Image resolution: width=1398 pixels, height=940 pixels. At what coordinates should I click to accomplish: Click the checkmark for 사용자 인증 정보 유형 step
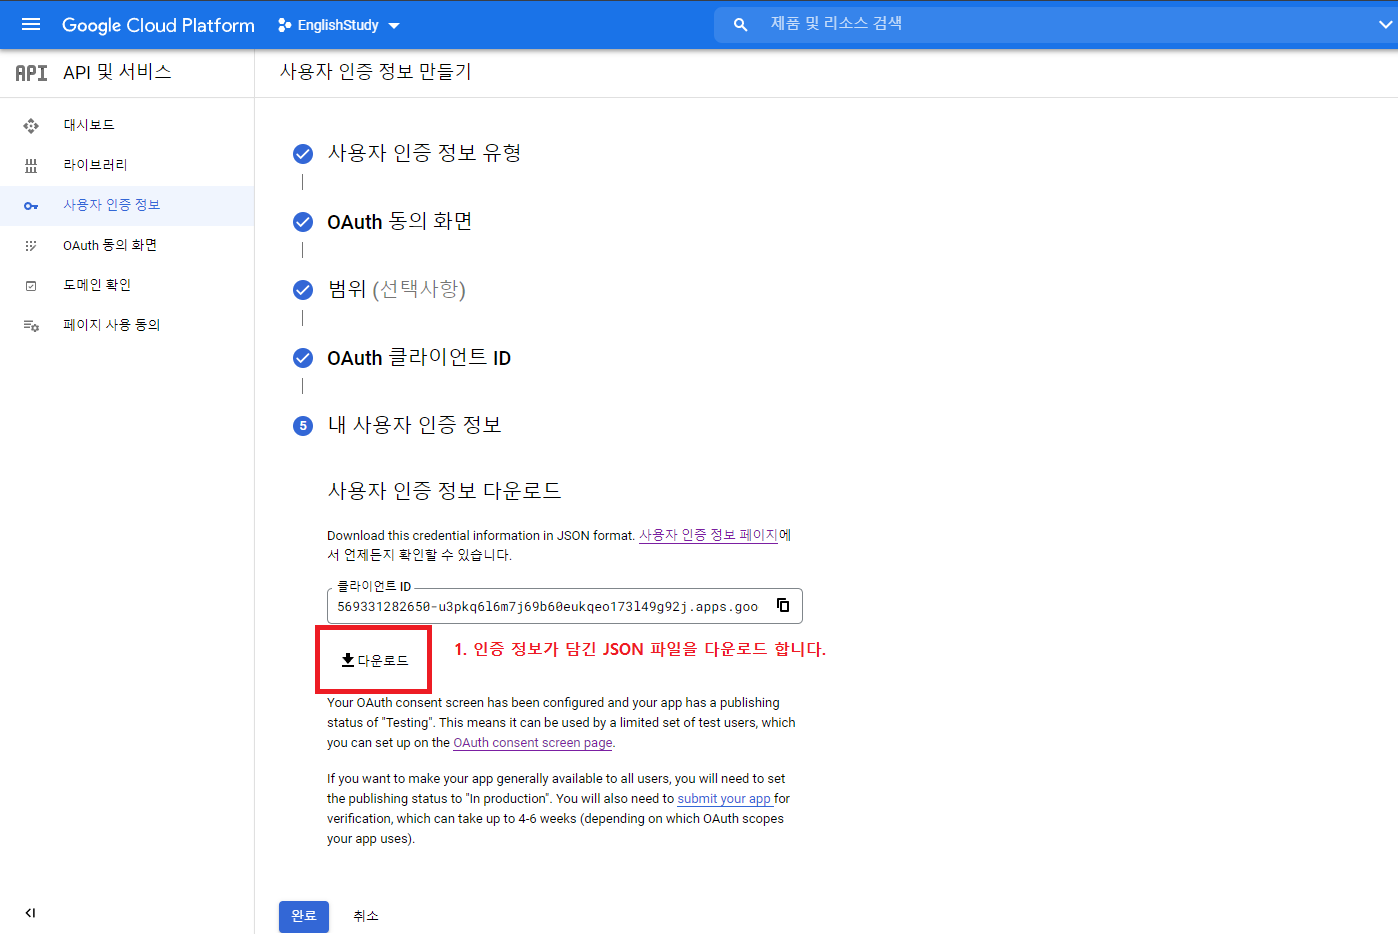coord(303,154)
